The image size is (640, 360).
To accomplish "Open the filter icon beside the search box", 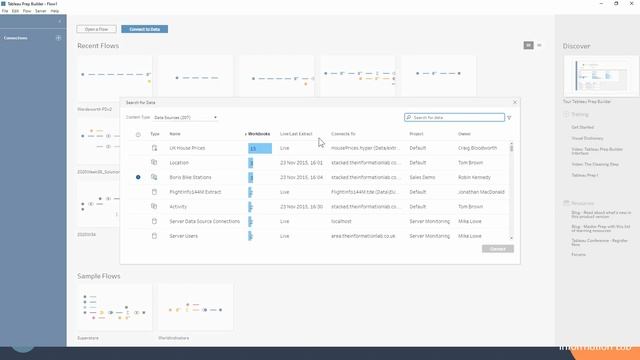I will (509, 118).
